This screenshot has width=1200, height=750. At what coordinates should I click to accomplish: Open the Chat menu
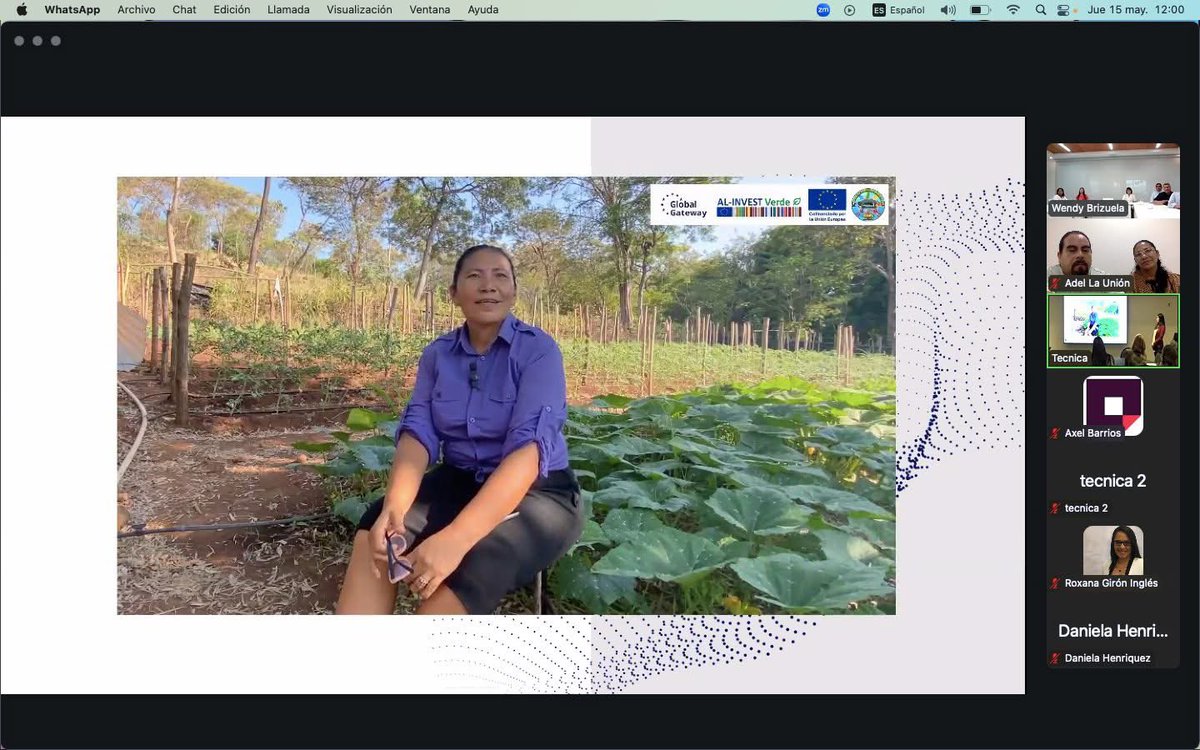[x=184, y=10]
